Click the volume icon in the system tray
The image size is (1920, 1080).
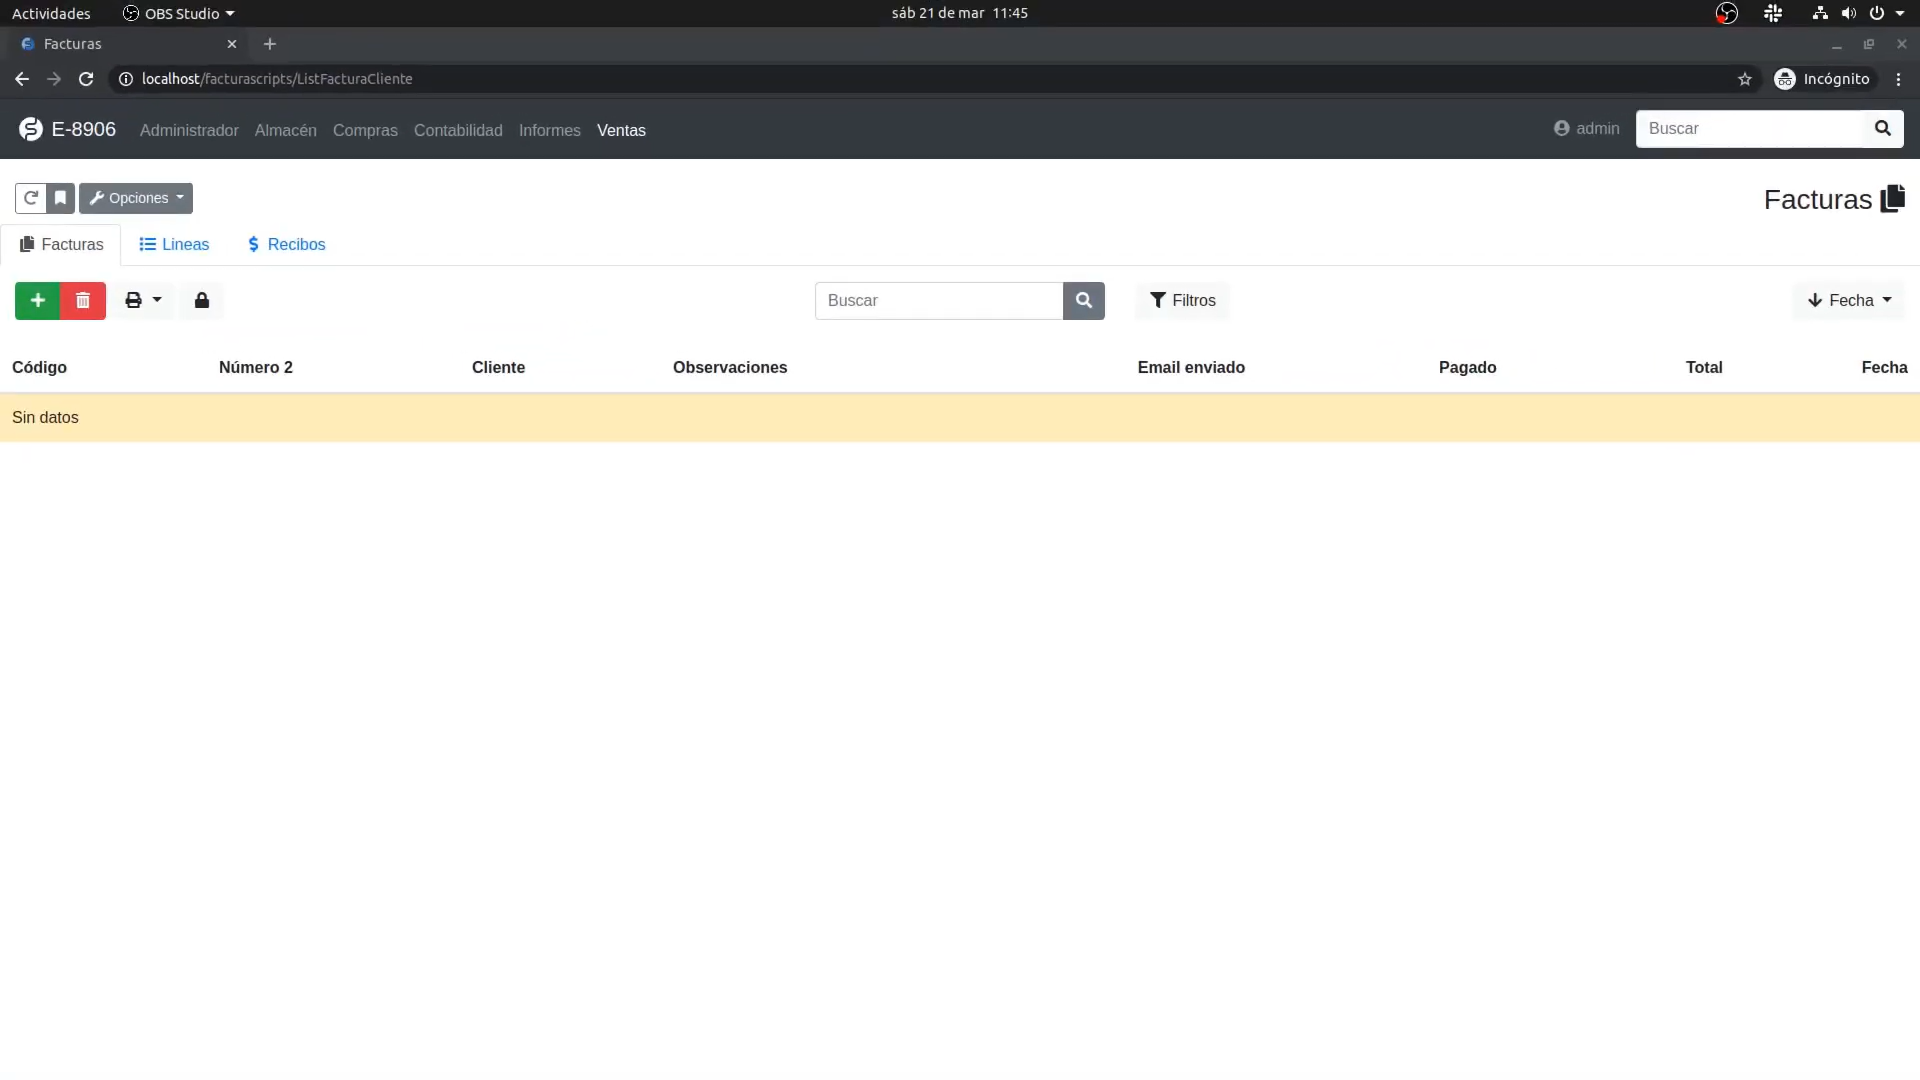pyautogui.click(x=1849, y=13)
